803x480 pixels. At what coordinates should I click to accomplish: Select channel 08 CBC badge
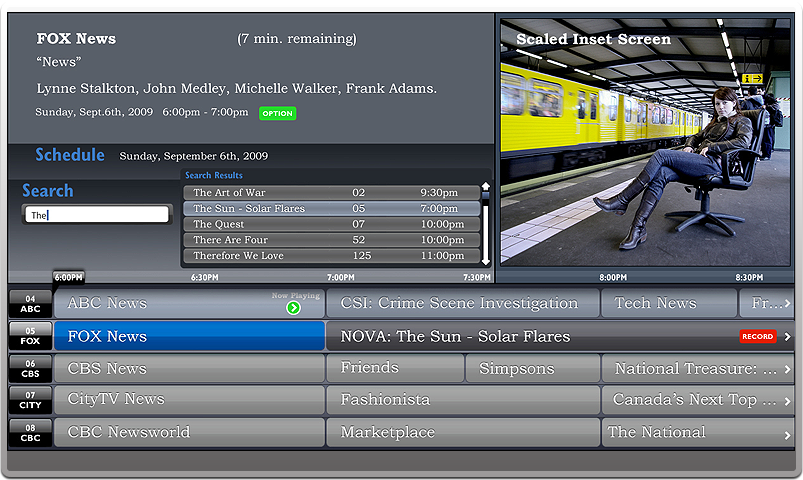30,433
